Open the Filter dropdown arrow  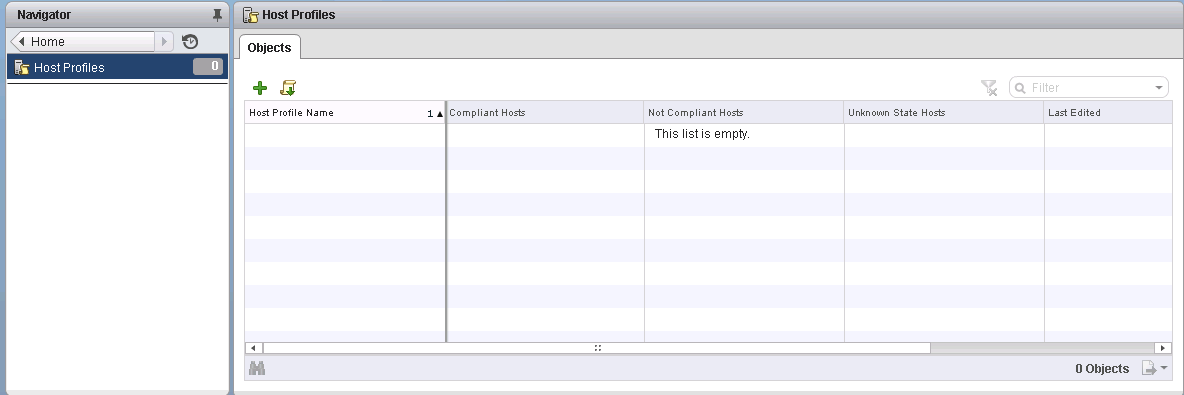tap(1160, 88)
